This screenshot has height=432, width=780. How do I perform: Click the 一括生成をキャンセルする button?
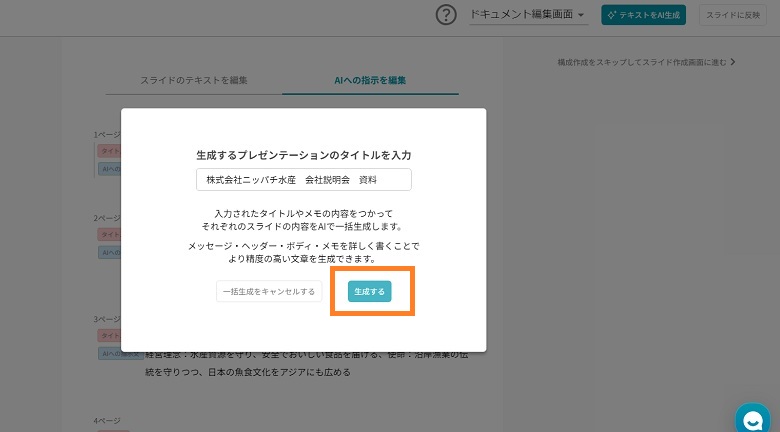click(269, 292)
